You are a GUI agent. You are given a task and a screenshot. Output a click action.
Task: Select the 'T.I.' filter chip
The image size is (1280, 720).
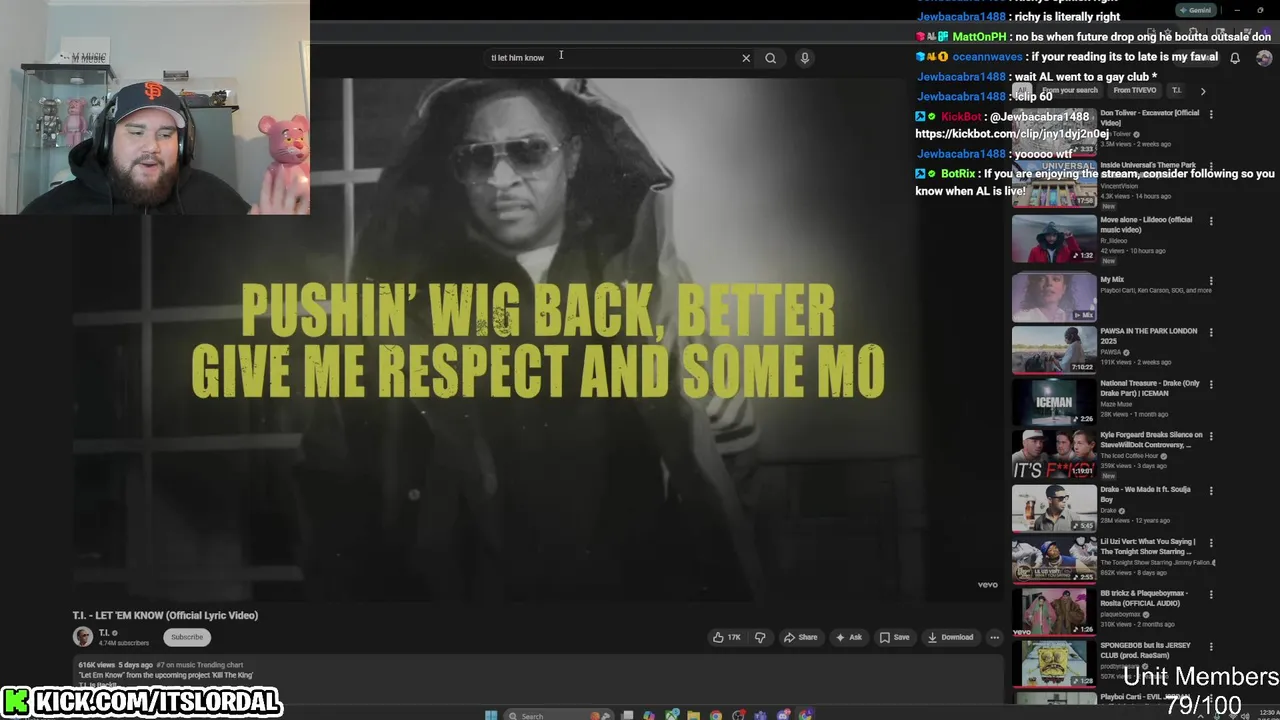(1176, 90)
